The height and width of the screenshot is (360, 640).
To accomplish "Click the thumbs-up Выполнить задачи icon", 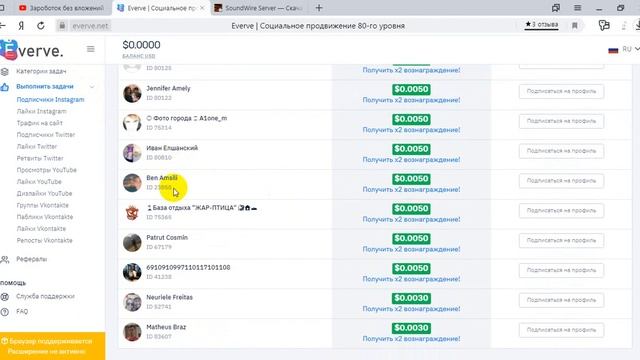I will click(x=5, y=87).
